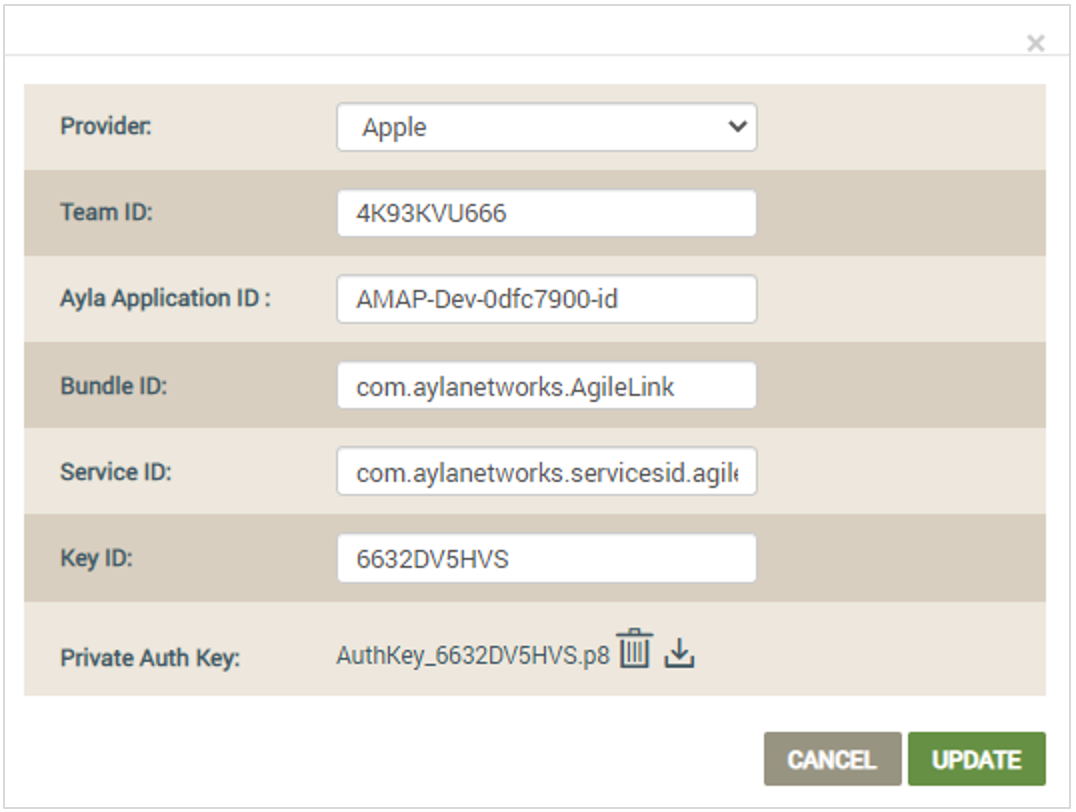The width and height of the screenshot is (1076, 812).
Task: Delete the AuthKey_6632DV5HVS.p8 file with trash icon
Action: [633, 650]
